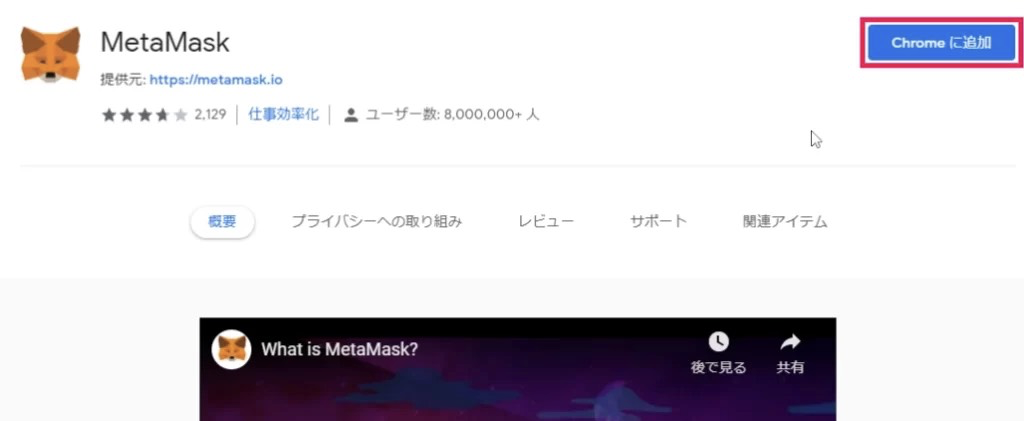The height and width of the screenshot is (421, 1024).
Task: Click the first filled rating star
Action: tap(108, 116)
